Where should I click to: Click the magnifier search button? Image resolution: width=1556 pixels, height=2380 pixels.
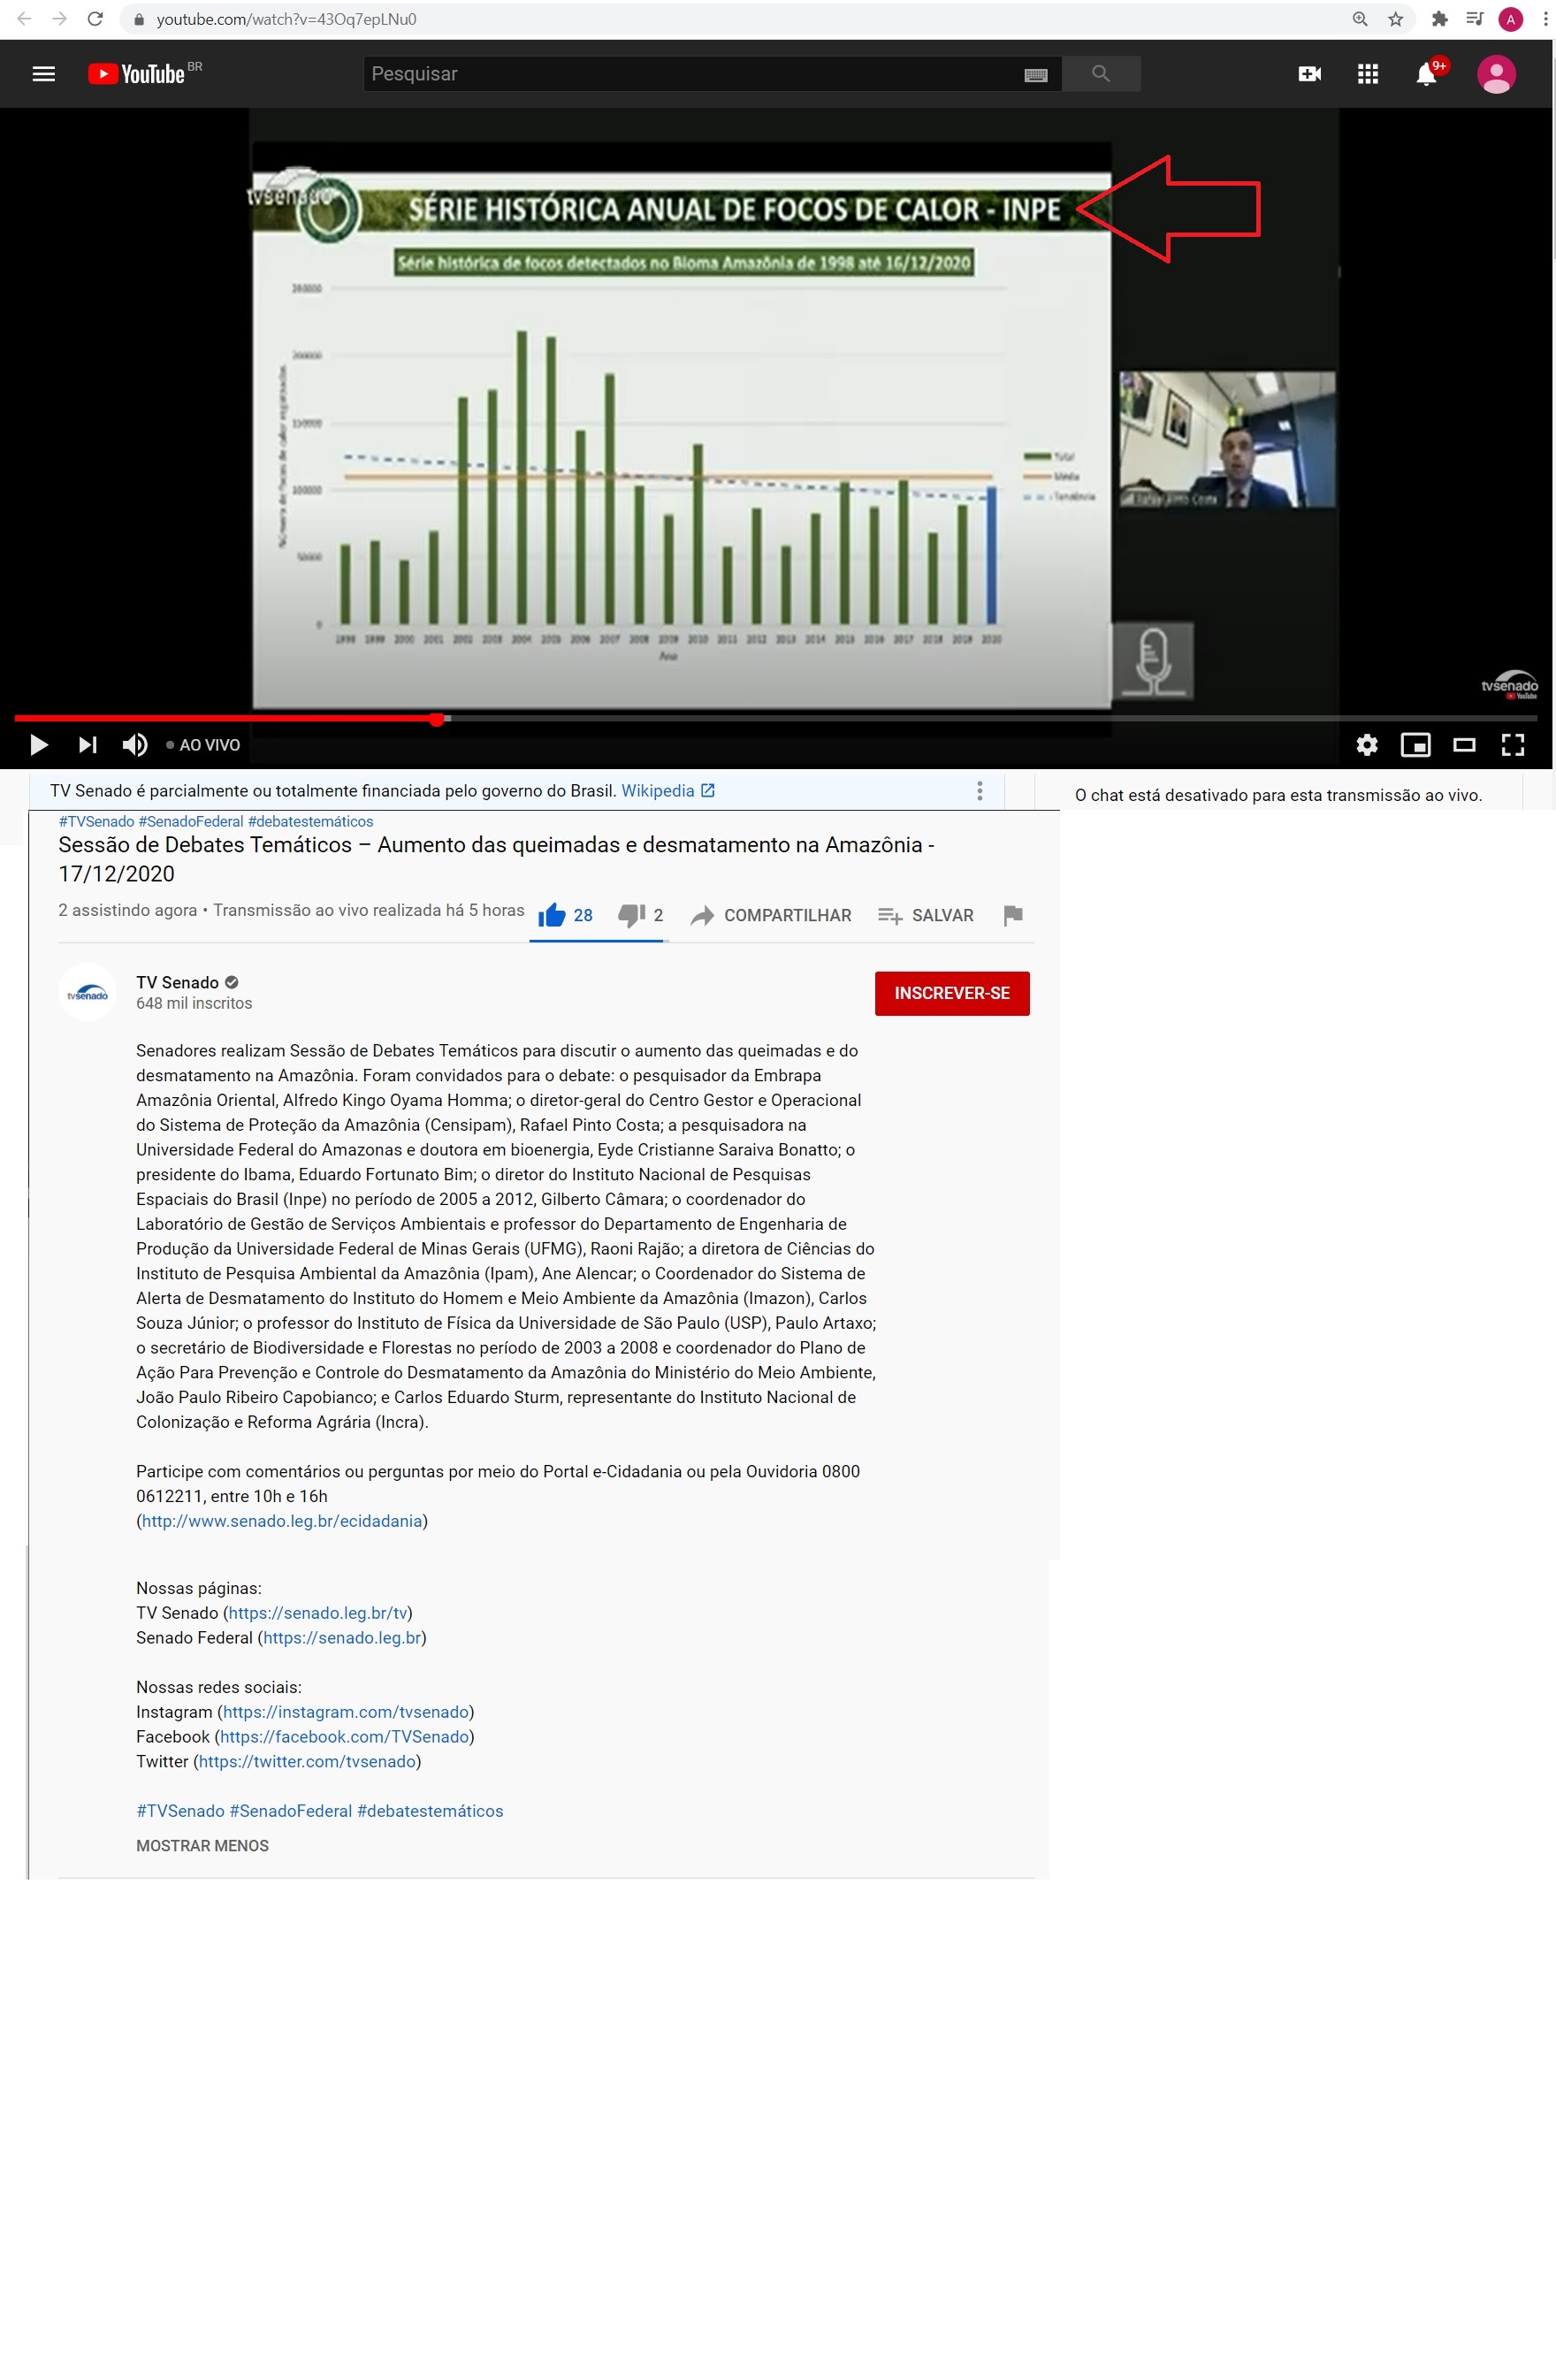[x=1101, y=74]
